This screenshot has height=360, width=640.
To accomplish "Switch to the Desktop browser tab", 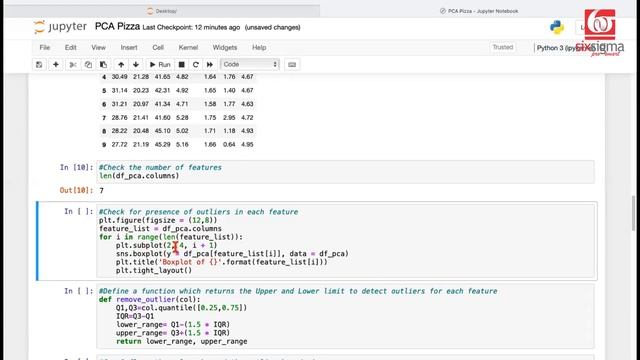I will pos(162,11).
